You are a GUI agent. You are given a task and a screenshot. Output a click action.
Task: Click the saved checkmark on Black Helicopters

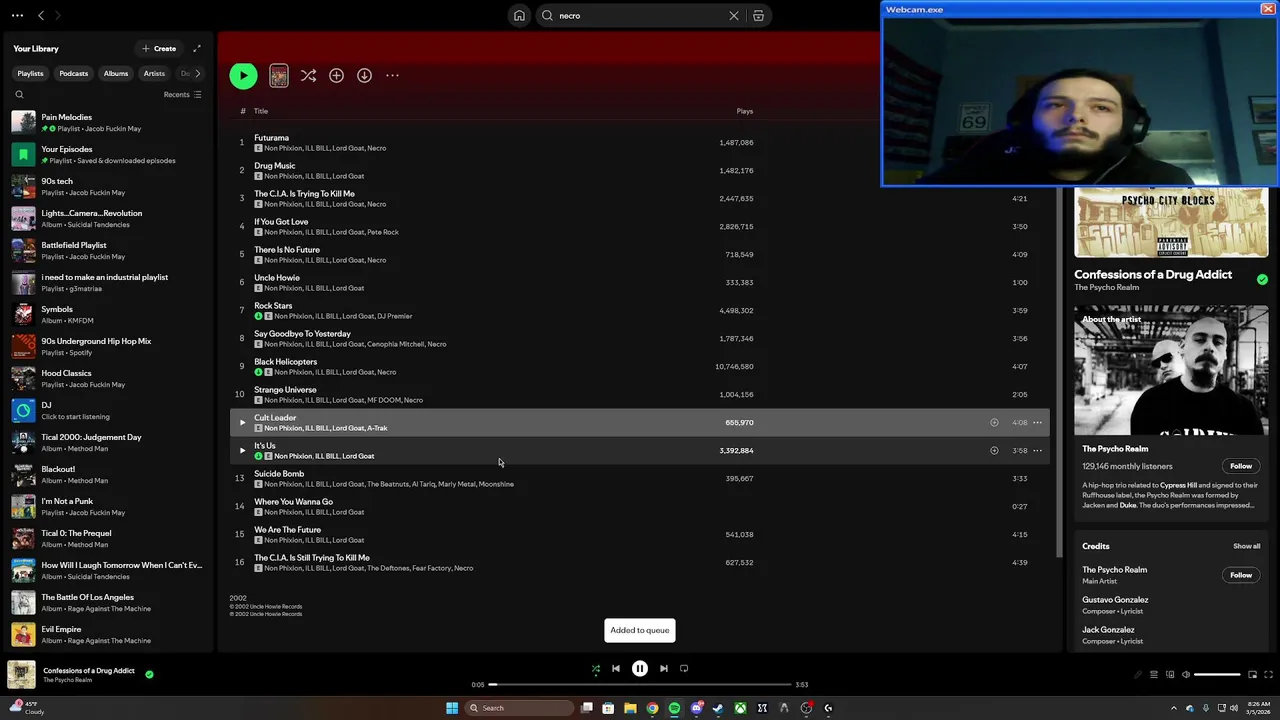click(258, 372)
